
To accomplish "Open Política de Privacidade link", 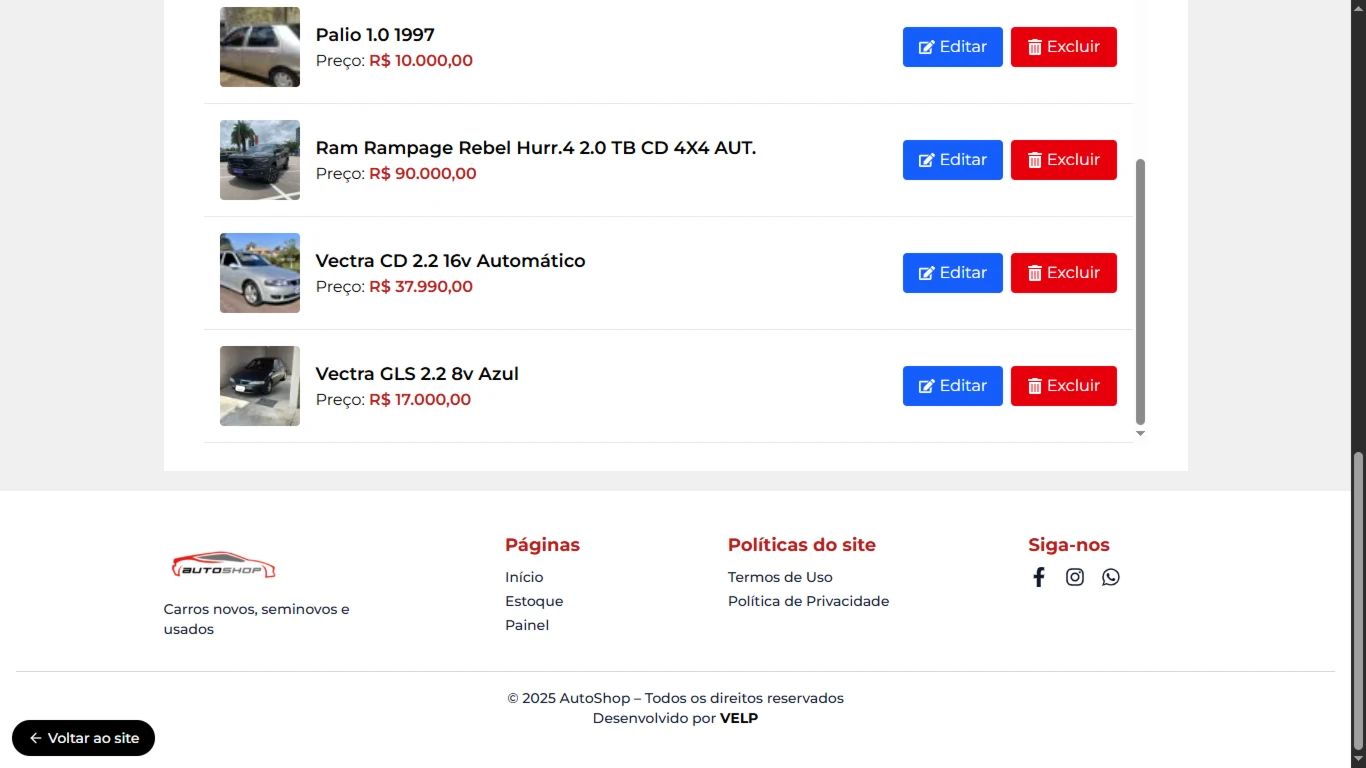I will [808, 601].
